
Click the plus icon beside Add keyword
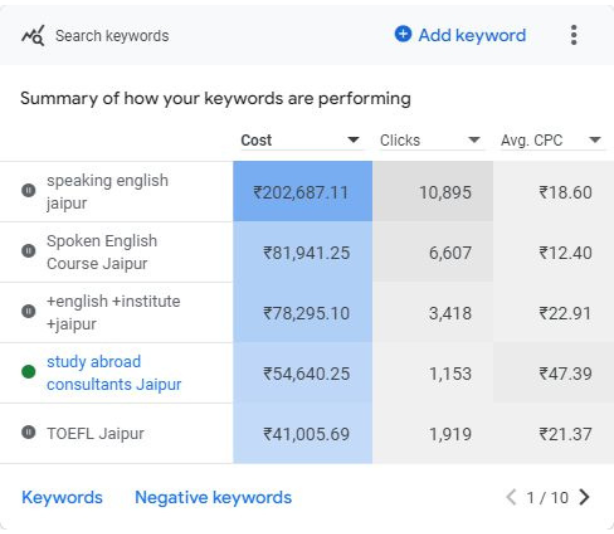pos(403,35)
